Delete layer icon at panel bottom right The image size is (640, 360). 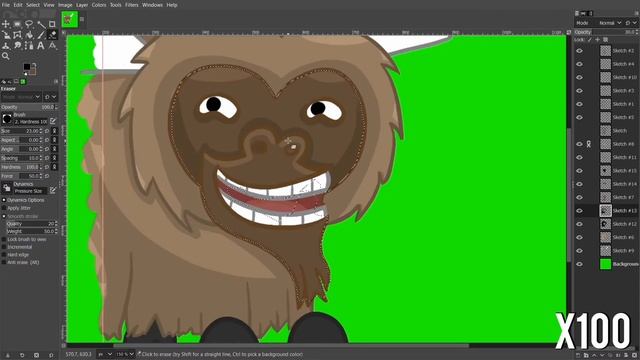[x=634, y=356]
